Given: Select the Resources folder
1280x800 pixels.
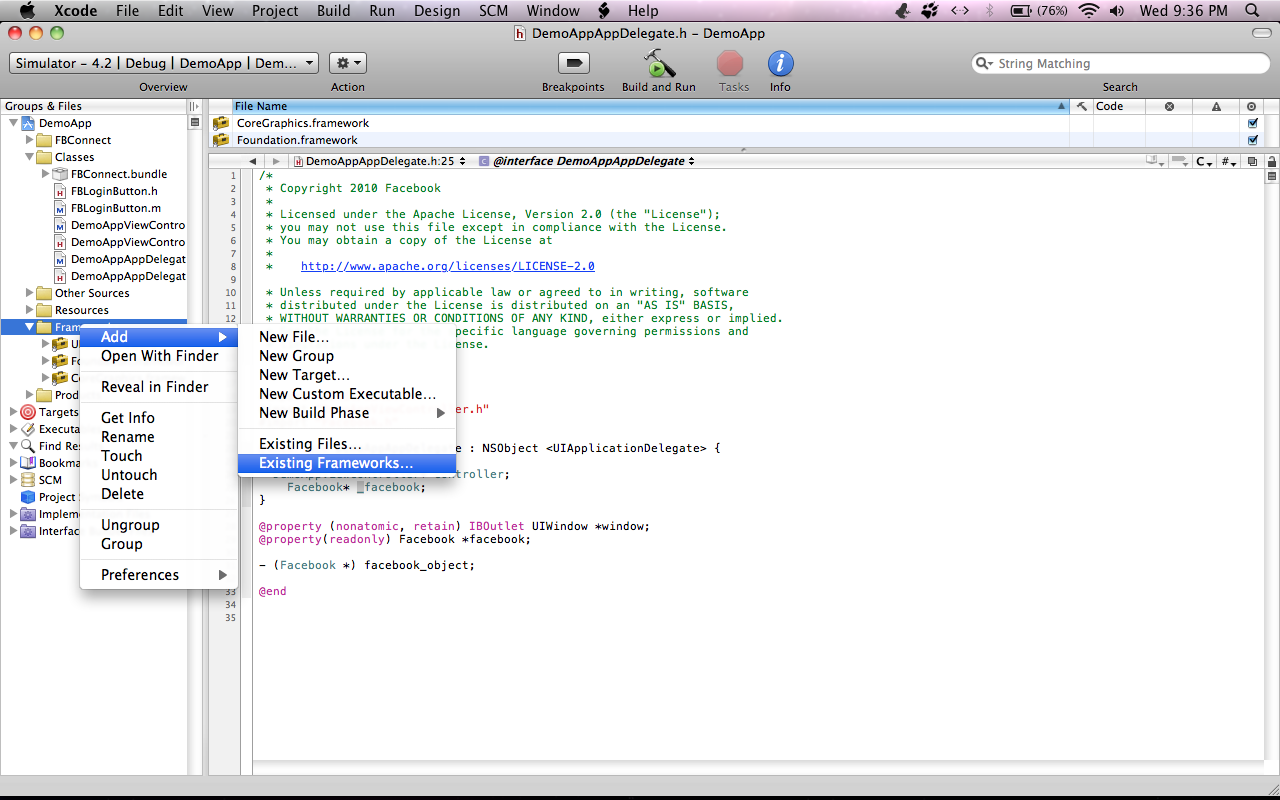Looking at the screenshot, I should [82, 310].
